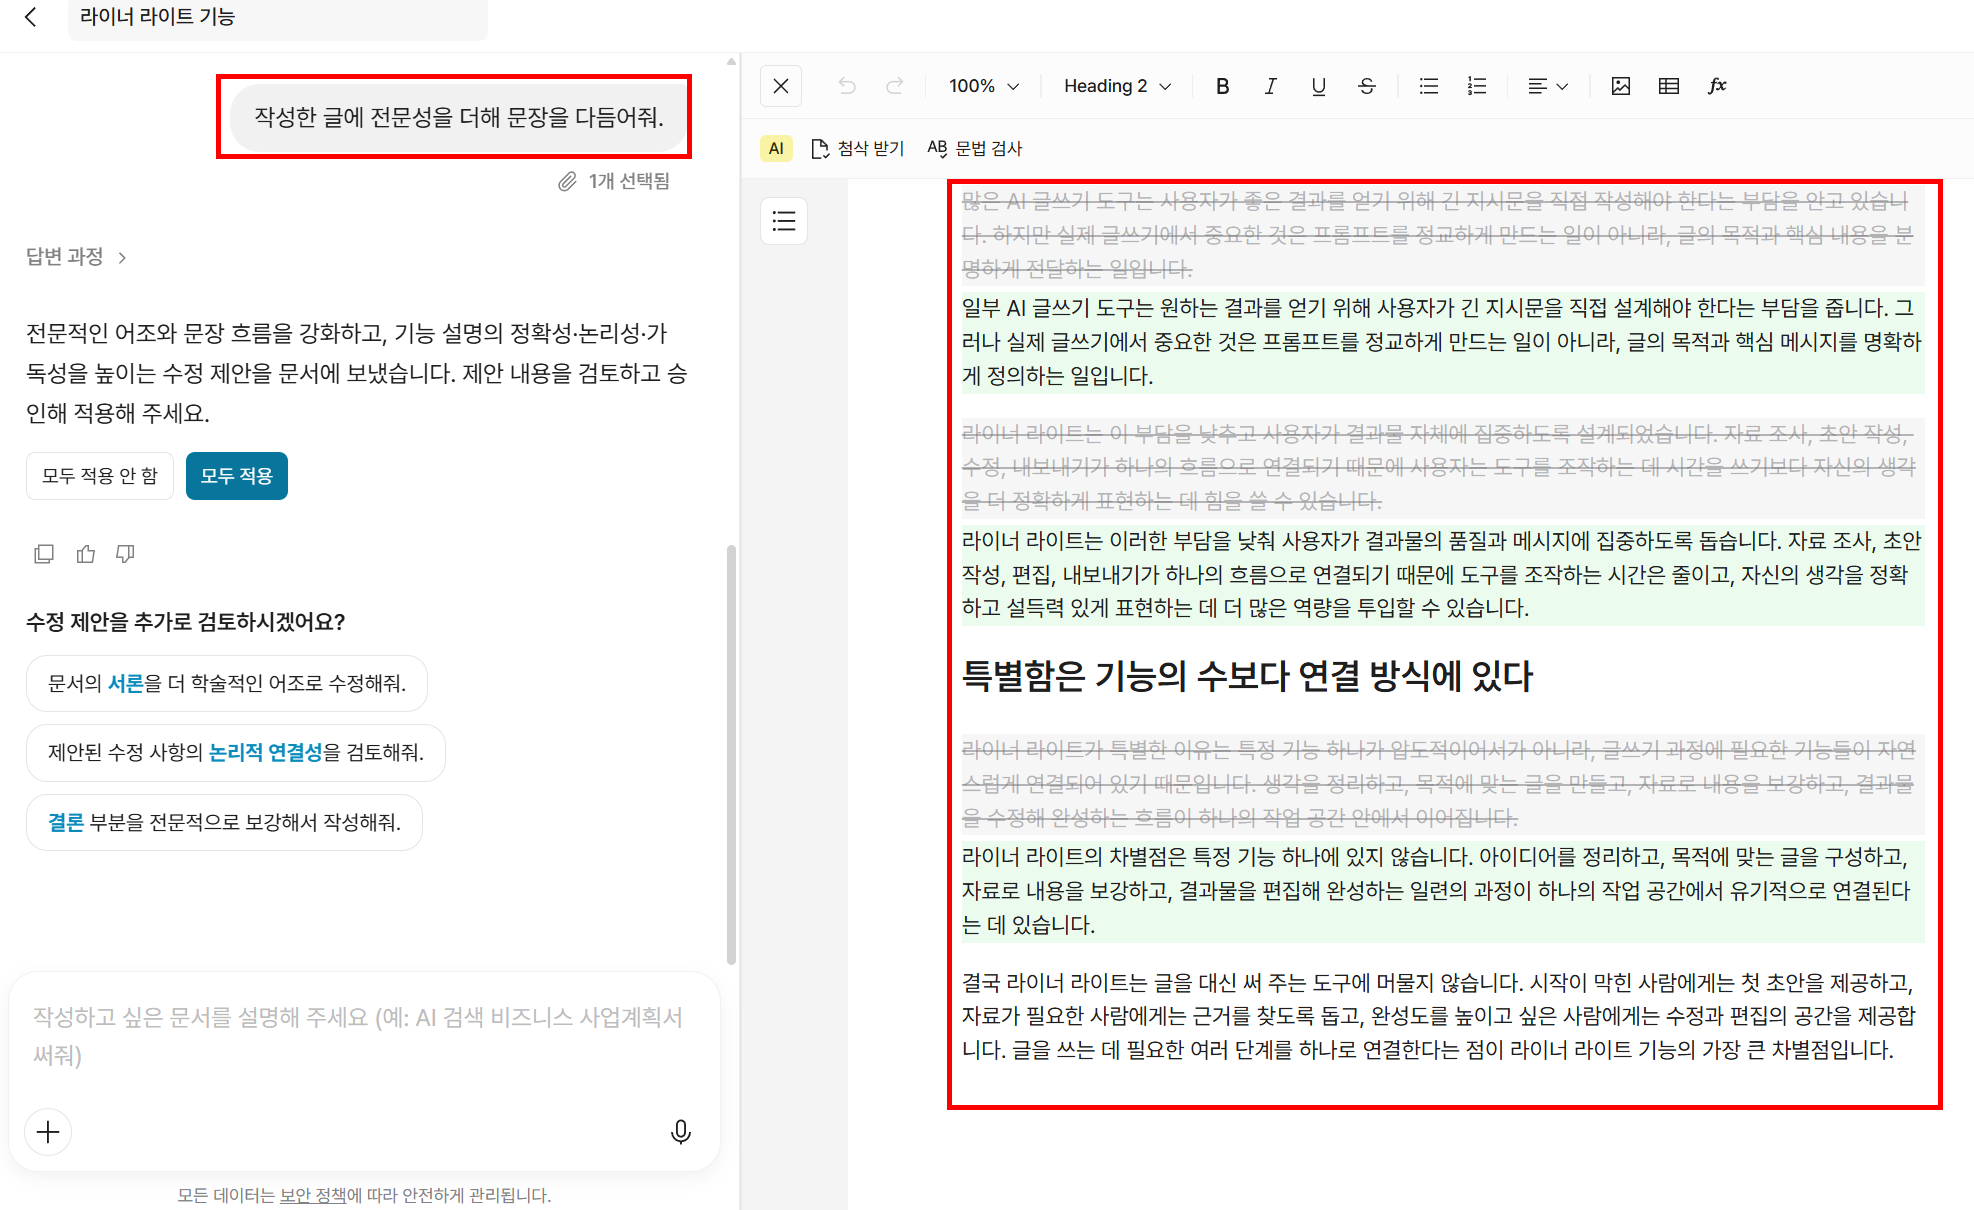Click the question 수정 제안을 추가로 검토하시겠어요?
This screenshot has height=1210, width=1974.
185,622
